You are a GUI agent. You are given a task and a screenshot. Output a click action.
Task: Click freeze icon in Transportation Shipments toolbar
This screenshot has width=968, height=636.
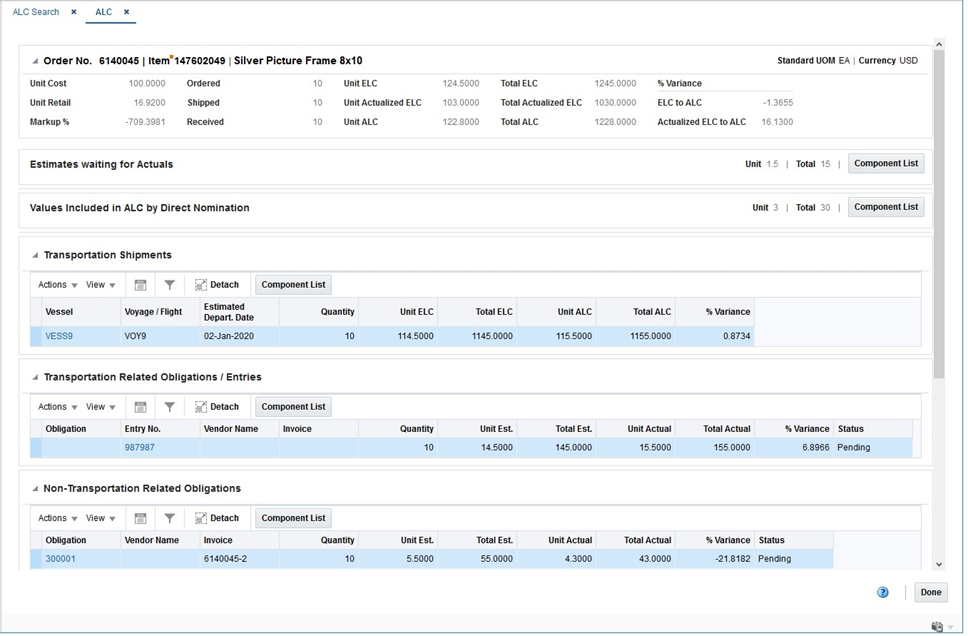[x=141, y=285]
